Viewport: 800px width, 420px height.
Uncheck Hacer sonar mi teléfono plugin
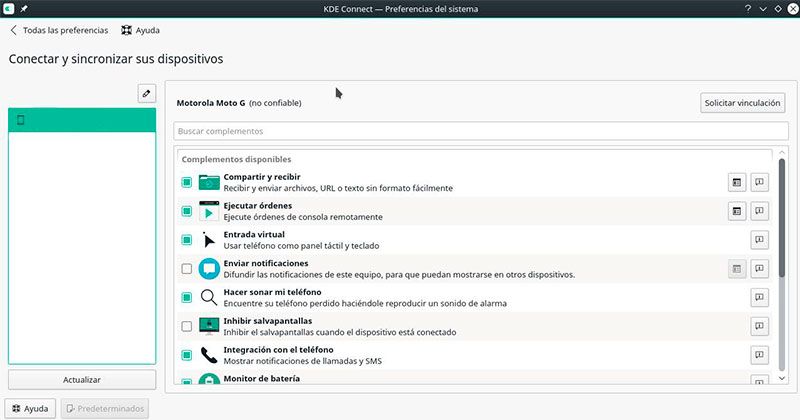tap(187, 298)
